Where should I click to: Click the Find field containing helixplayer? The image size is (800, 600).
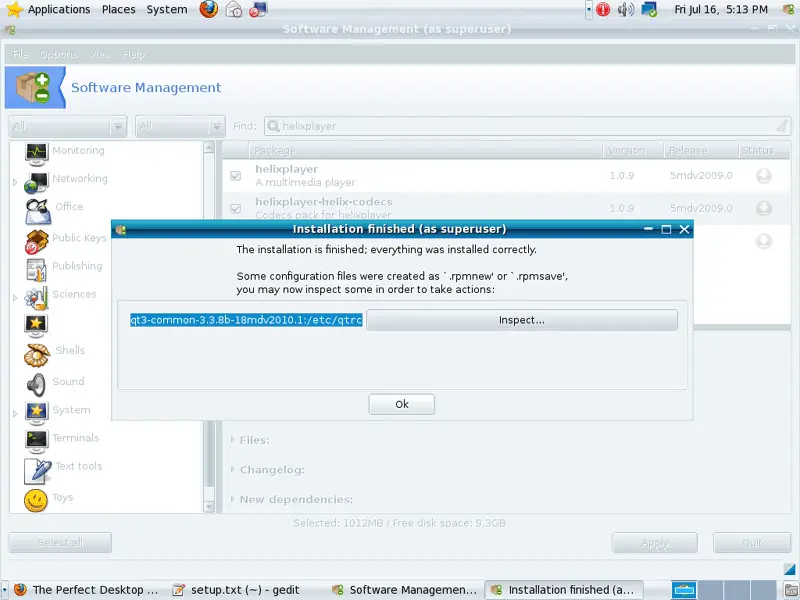coord(526,126)
